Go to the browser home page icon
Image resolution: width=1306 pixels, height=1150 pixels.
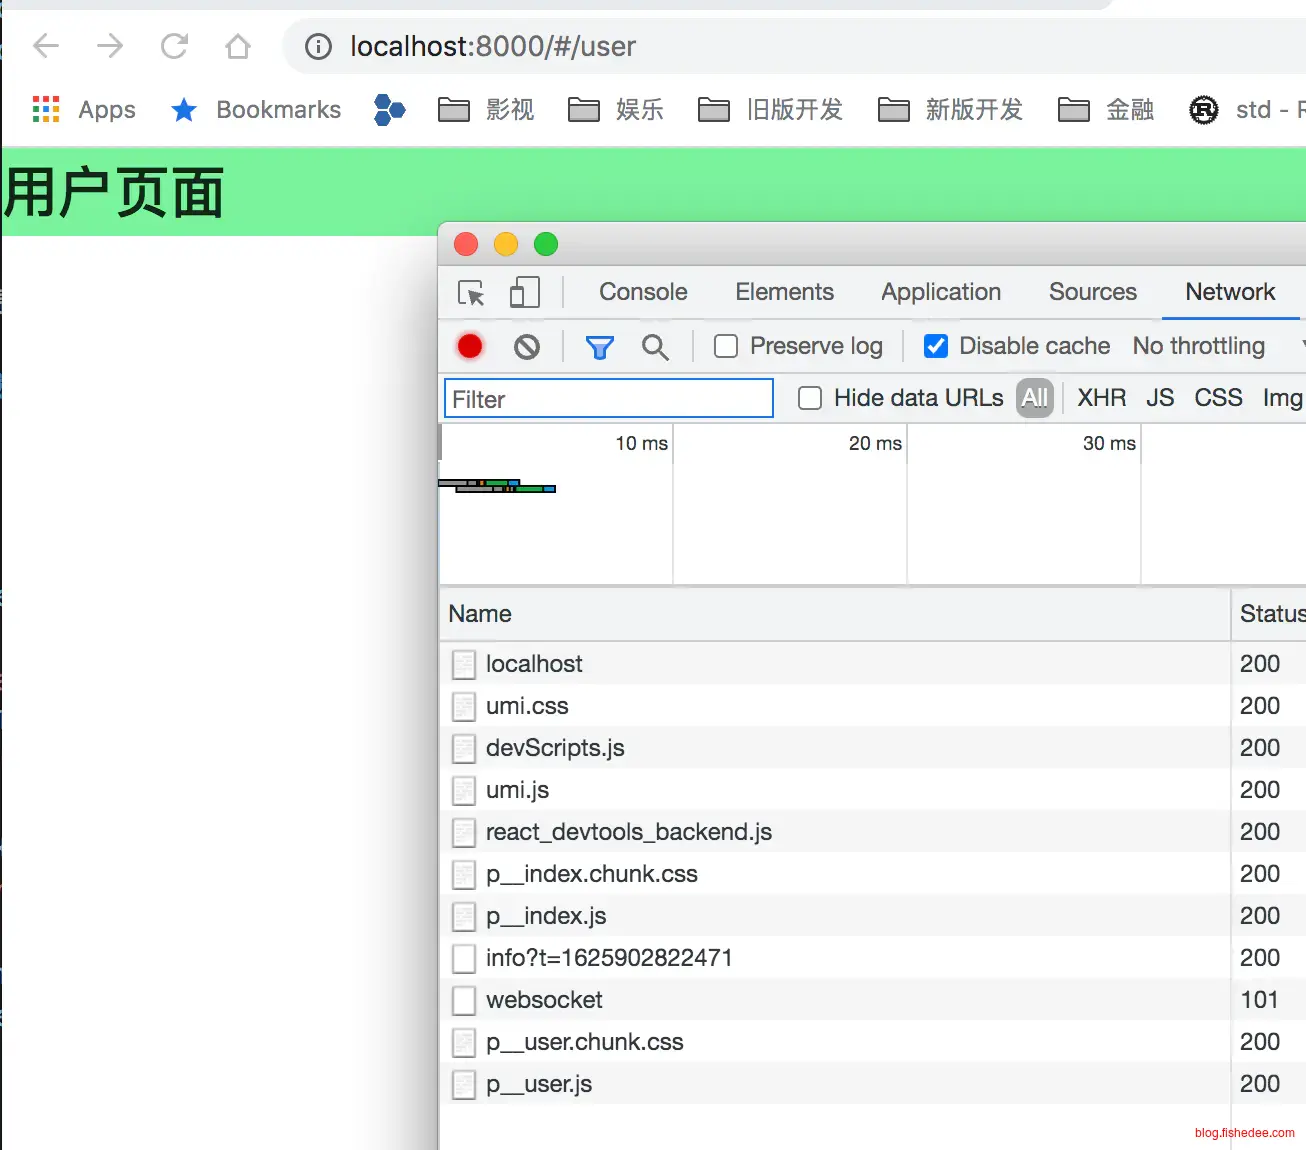click(x=238, y=46)
